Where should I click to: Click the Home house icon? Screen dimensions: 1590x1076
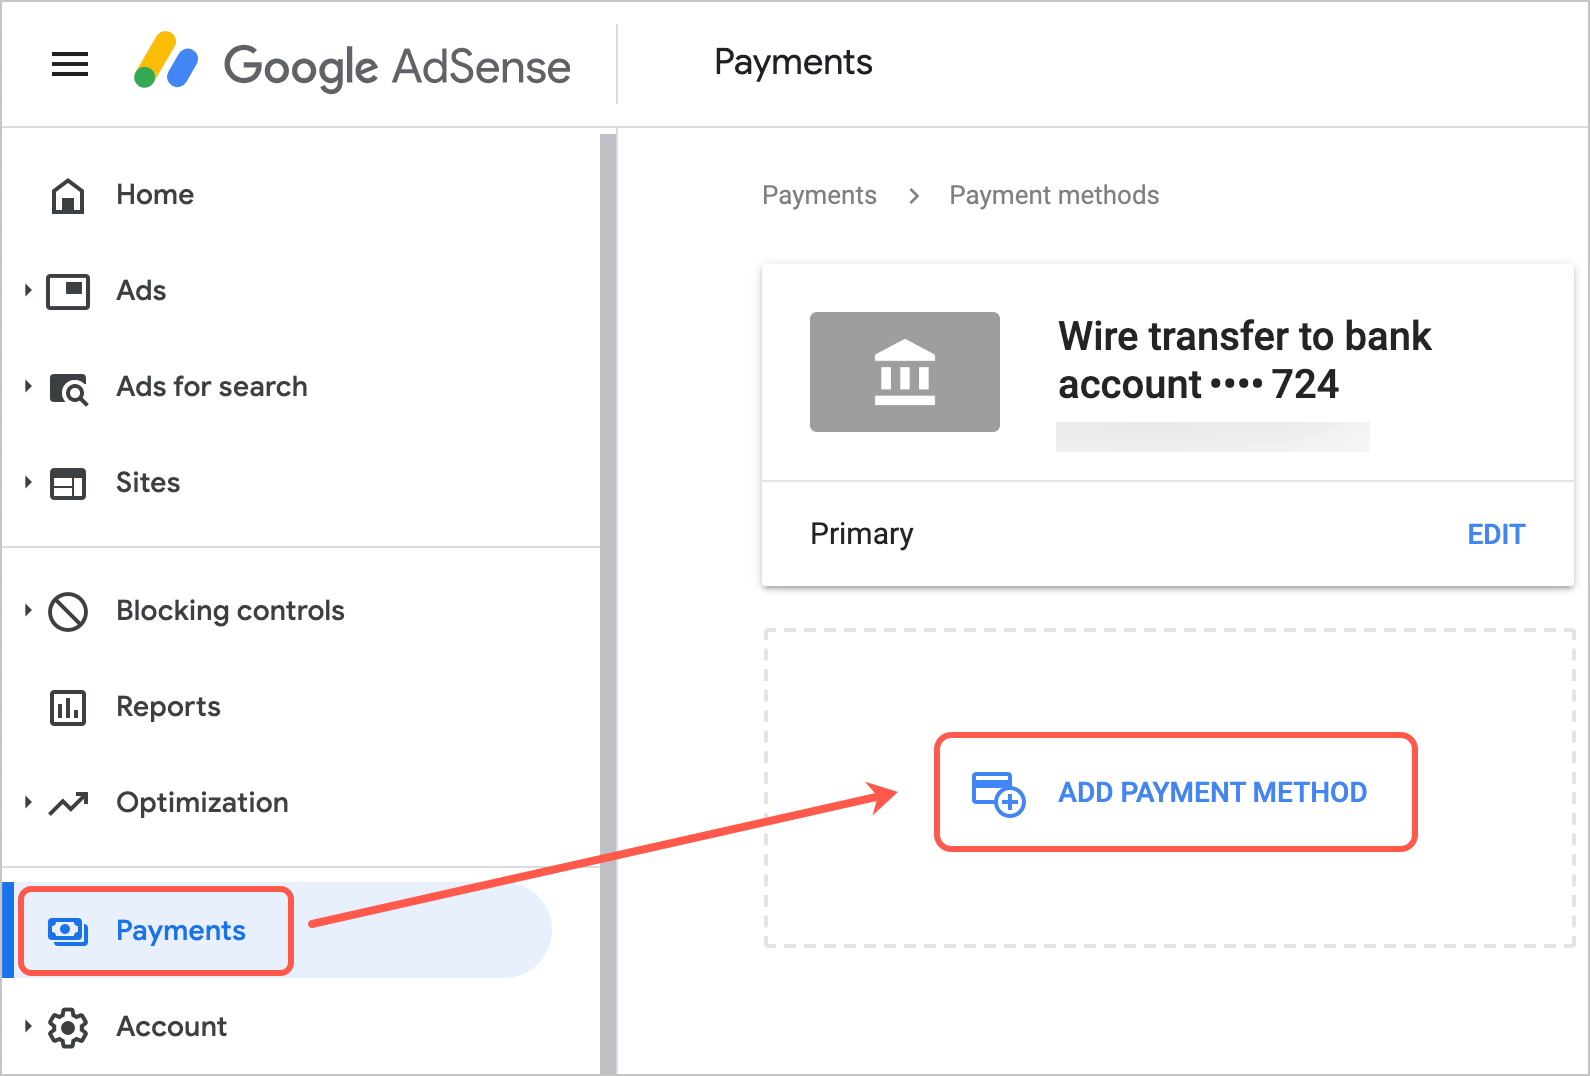coord(68,196)
